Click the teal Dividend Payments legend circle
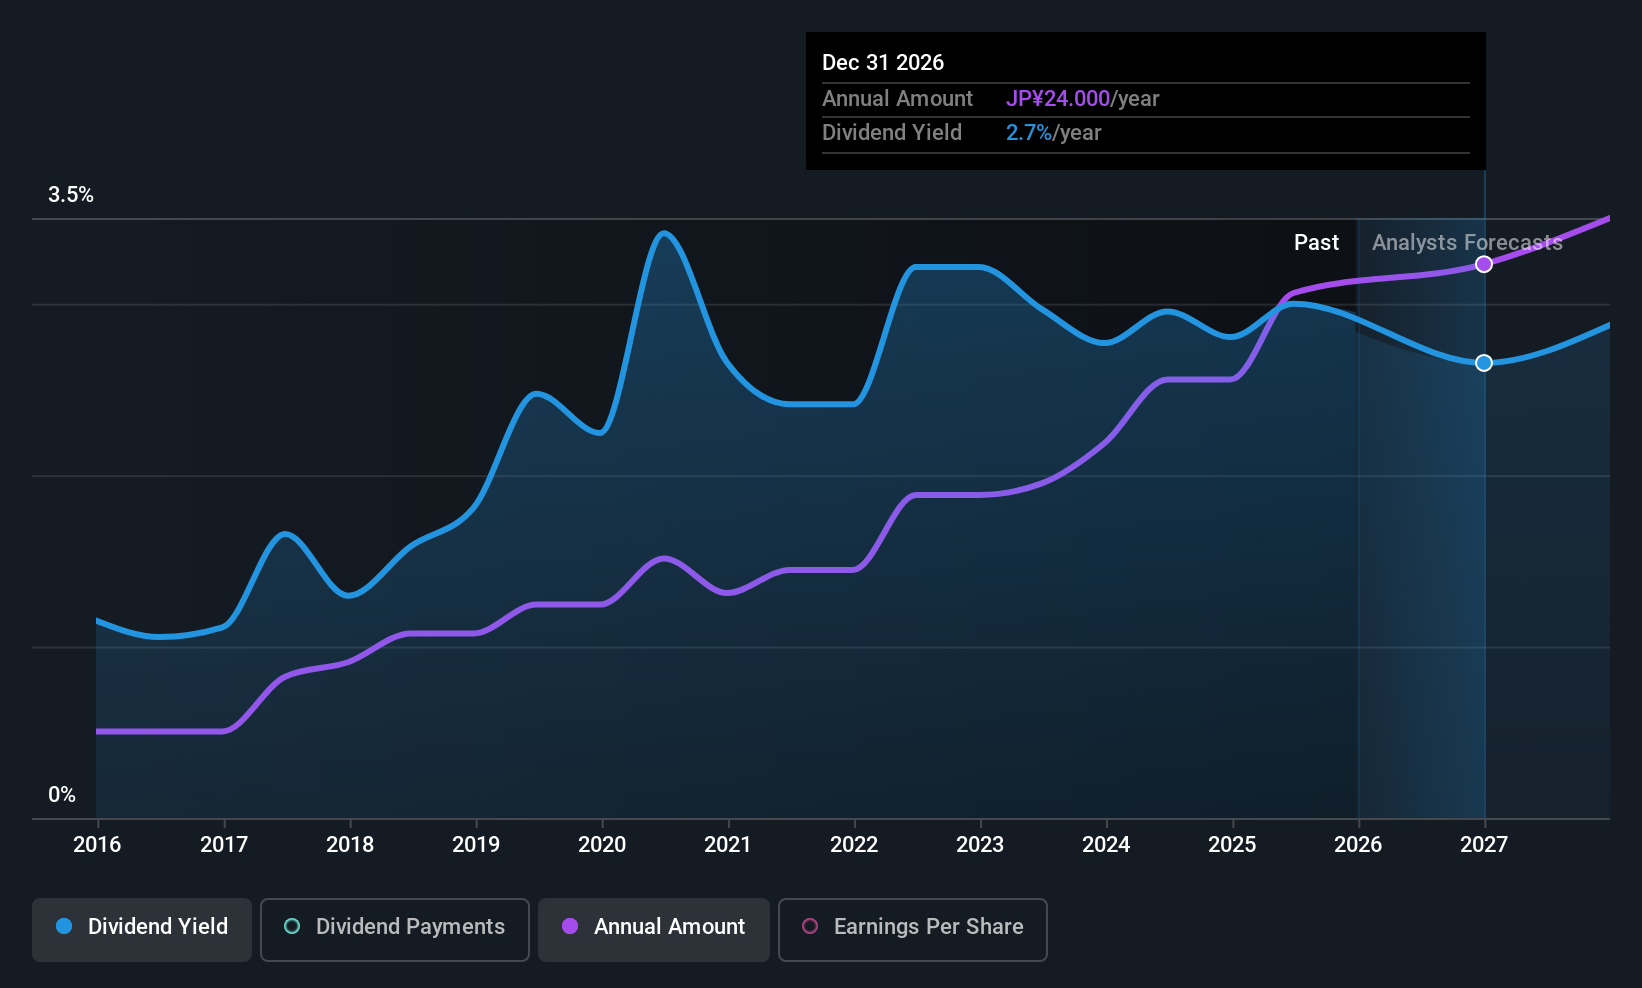This screenshot has height=988, width=1642. point(292,926)
